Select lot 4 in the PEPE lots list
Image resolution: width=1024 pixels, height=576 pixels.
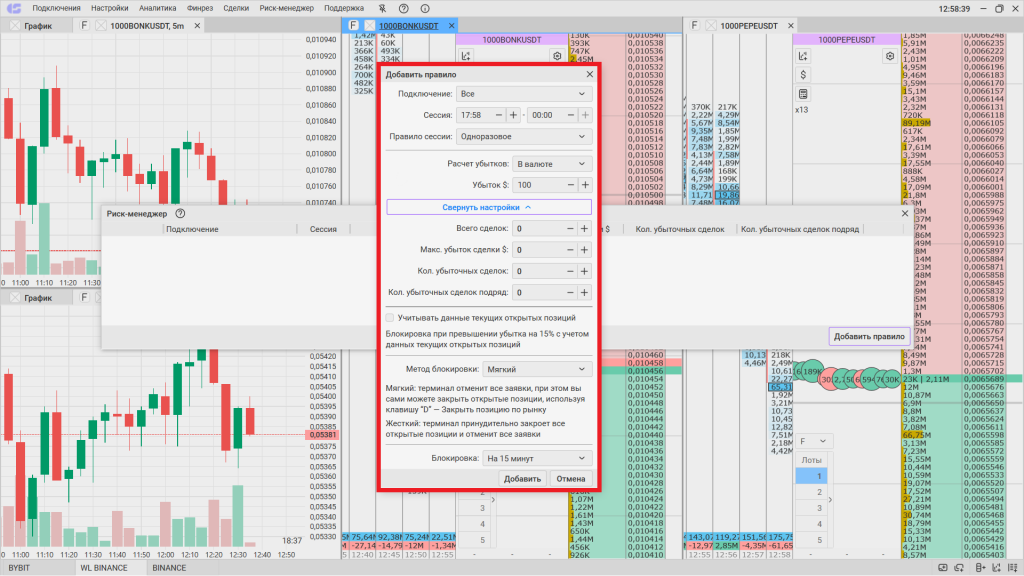(x=812, y=524)
